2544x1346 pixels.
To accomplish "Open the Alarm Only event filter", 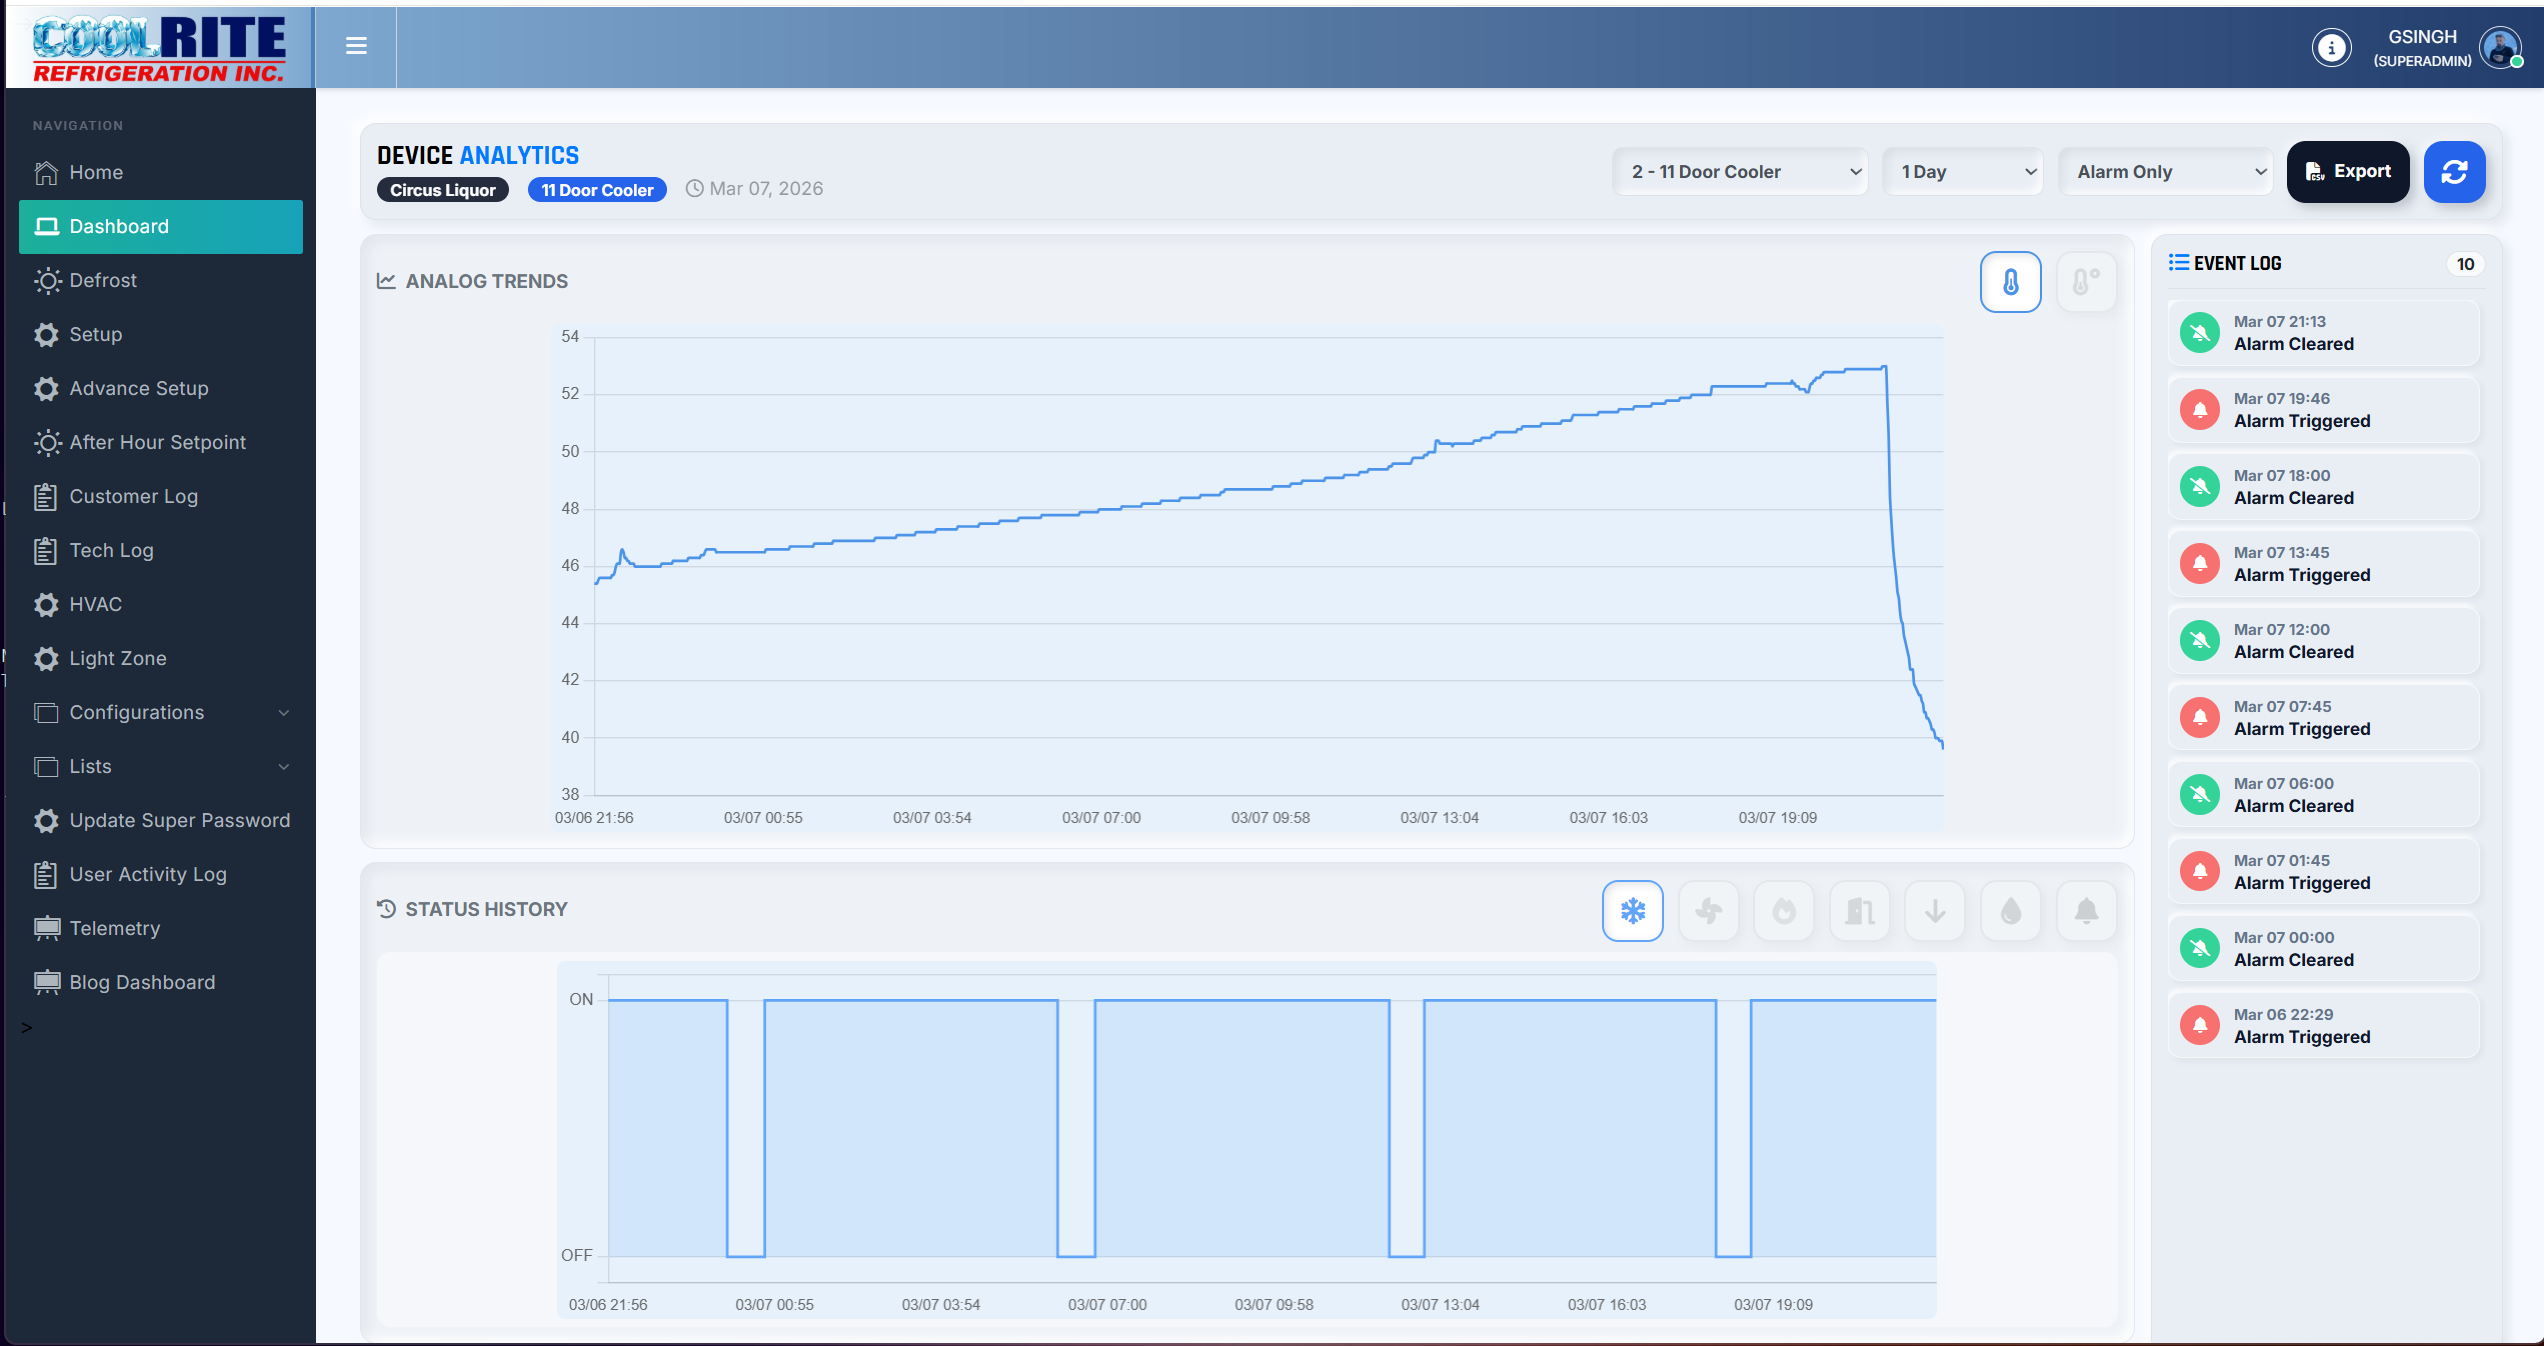I will pos(2166,171).
